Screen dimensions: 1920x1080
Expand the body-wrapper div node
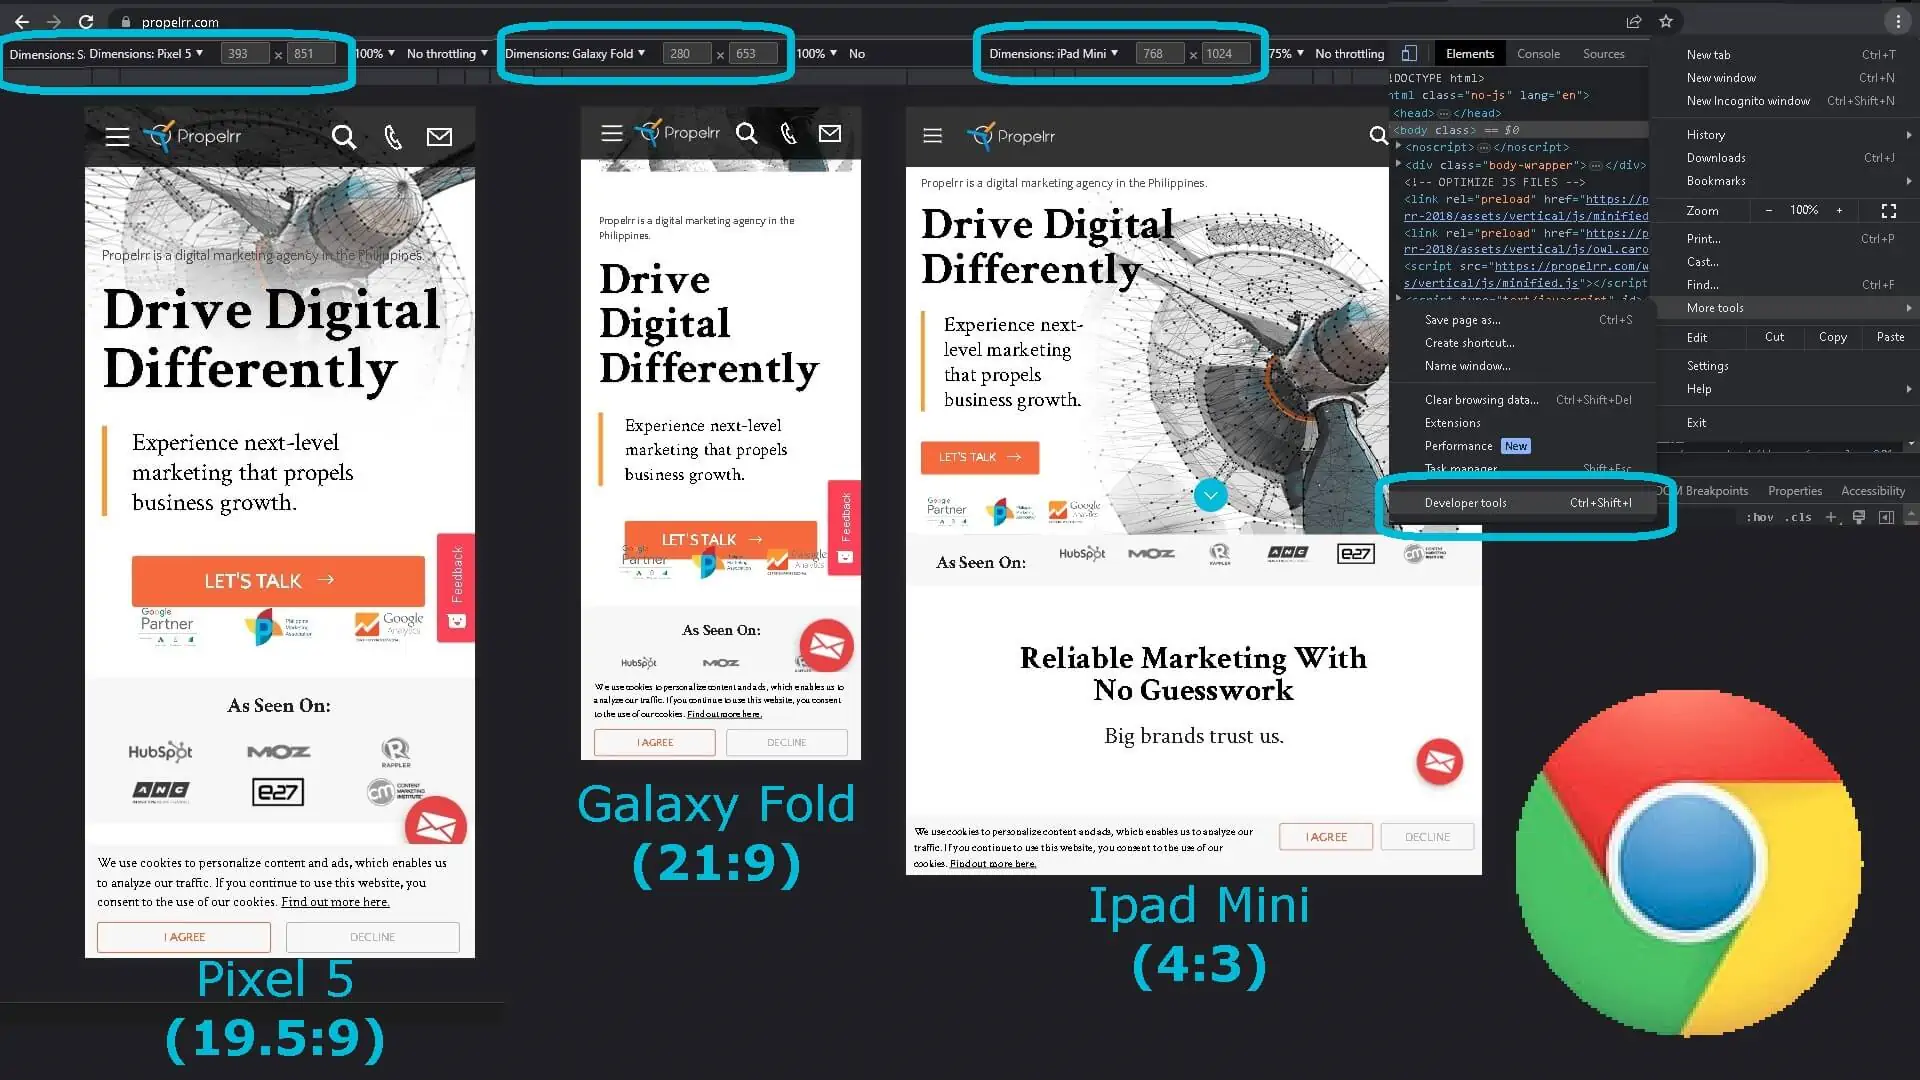pyautogui.click(x=1398, y=165)
